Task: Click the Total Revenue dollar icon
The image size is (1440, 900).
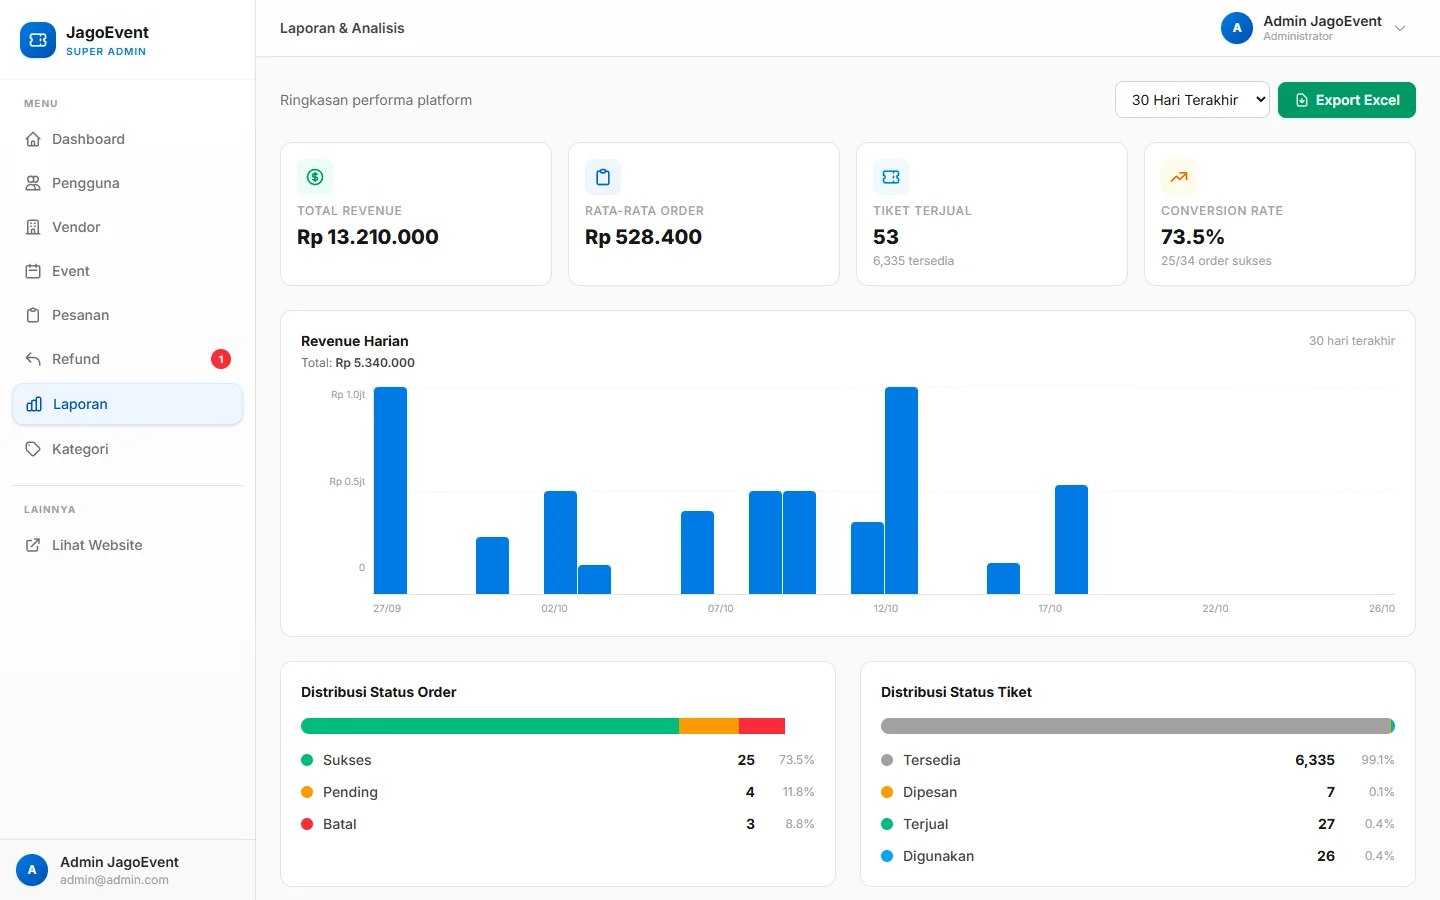Action: (315, 177)
